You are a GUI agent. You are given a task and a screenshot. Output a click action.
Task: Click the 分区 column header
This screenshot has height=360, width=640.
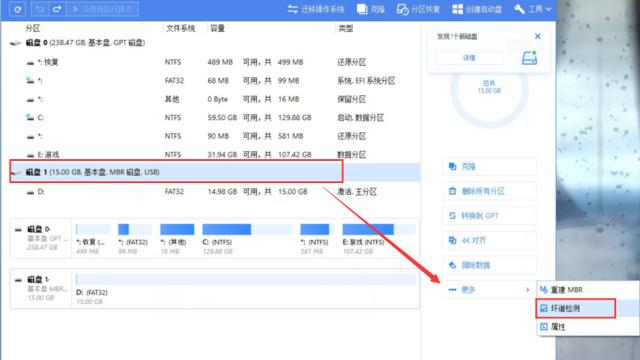pyautogui.click(x=33, y=28)
